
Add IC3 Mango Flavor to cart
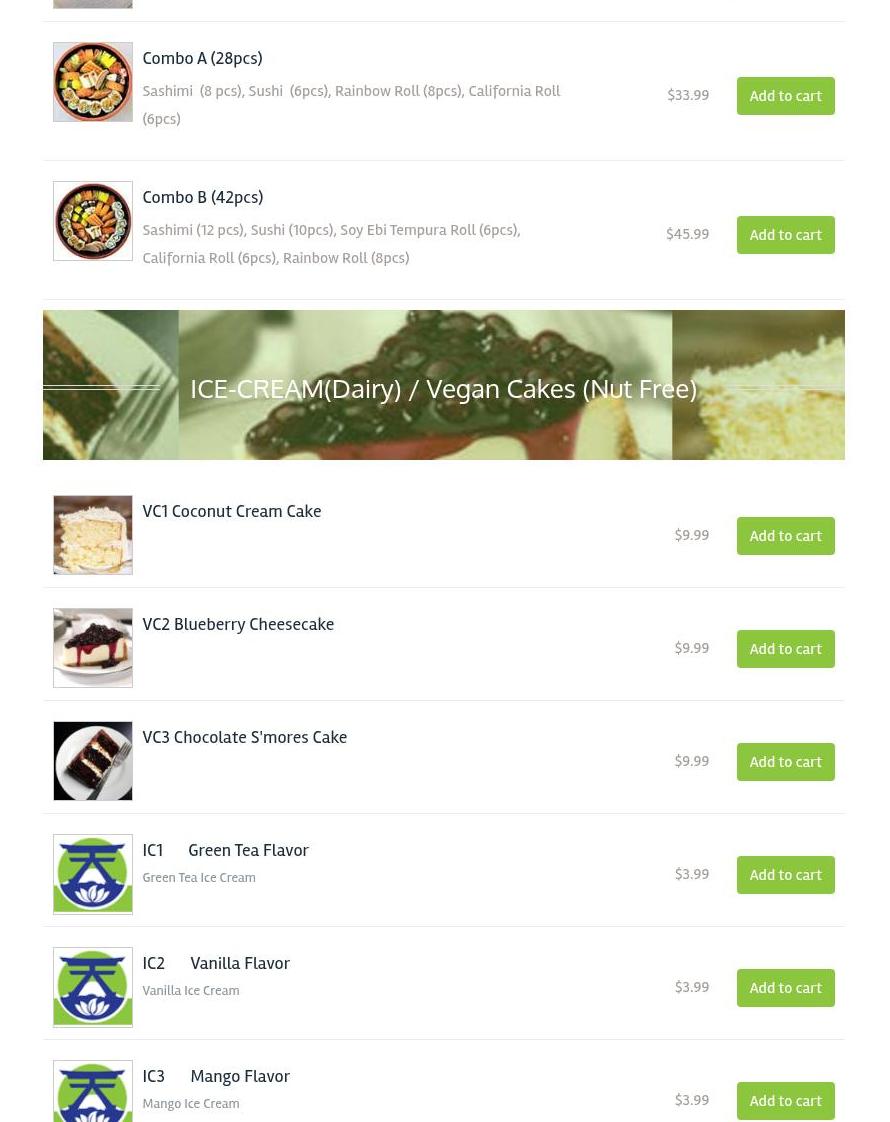(x=786, y=1101)
